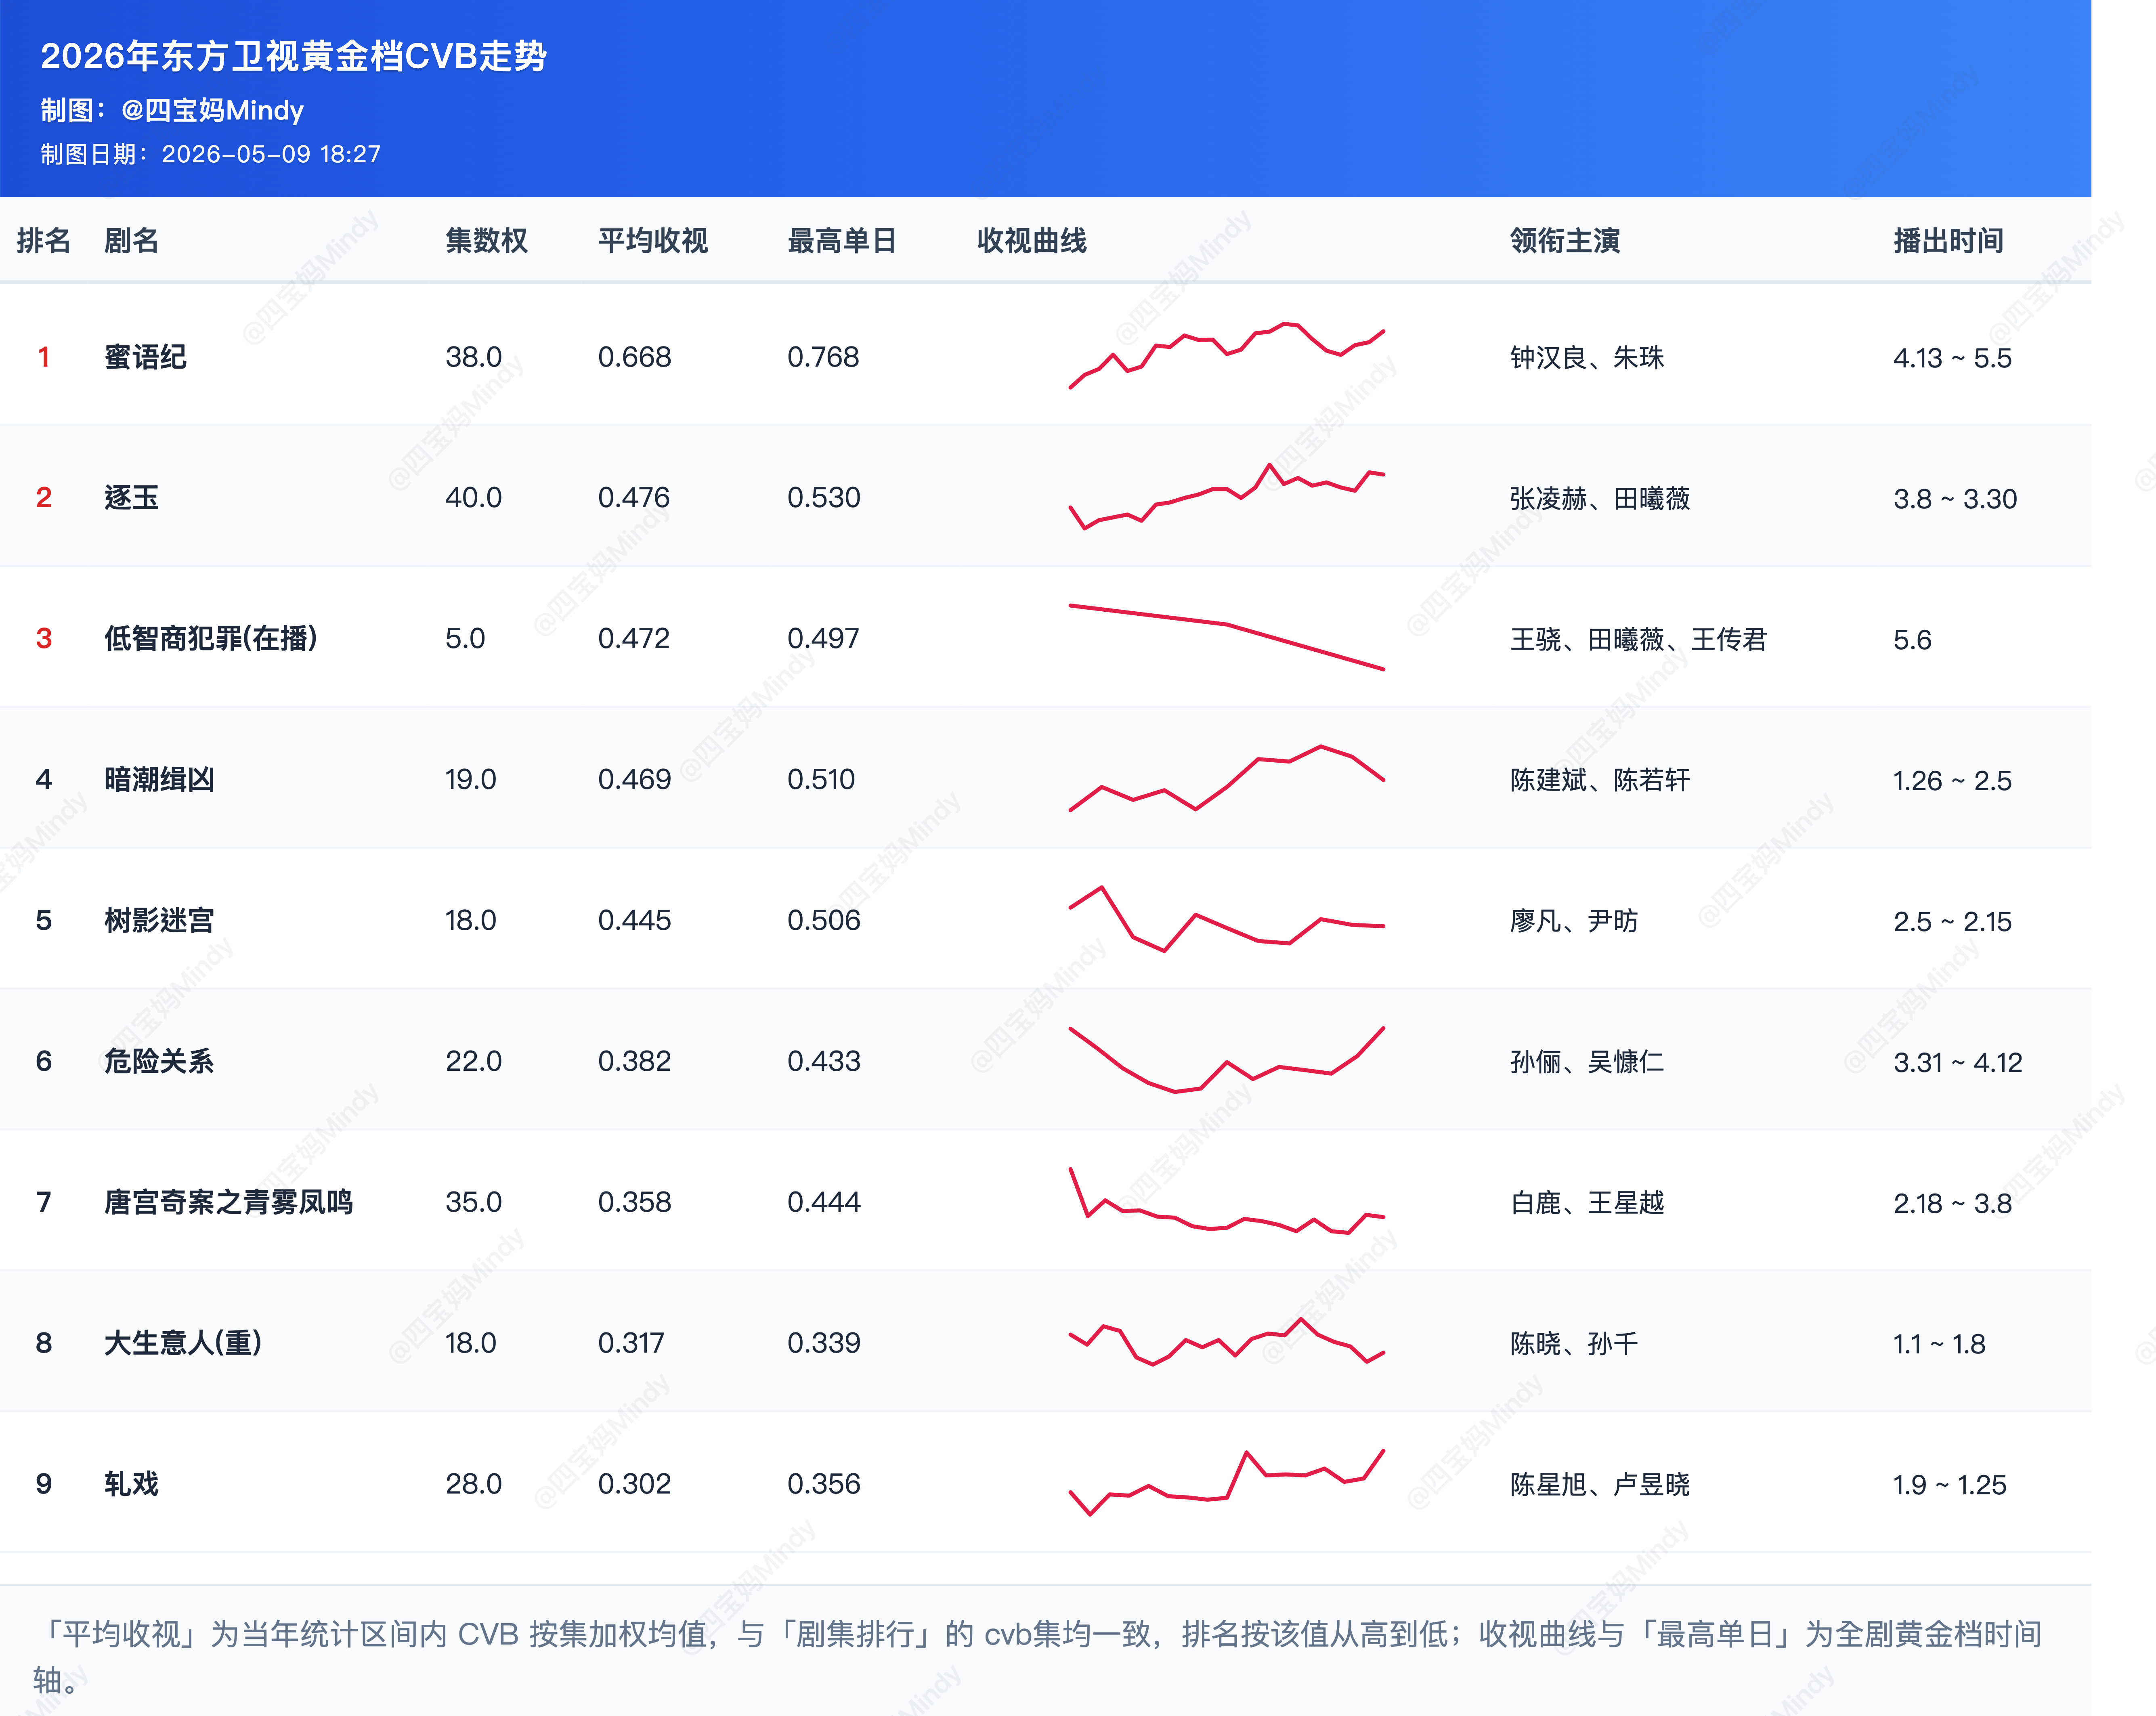Select the 平均收视 column header

pyautogui.click(x=653, y=241)
